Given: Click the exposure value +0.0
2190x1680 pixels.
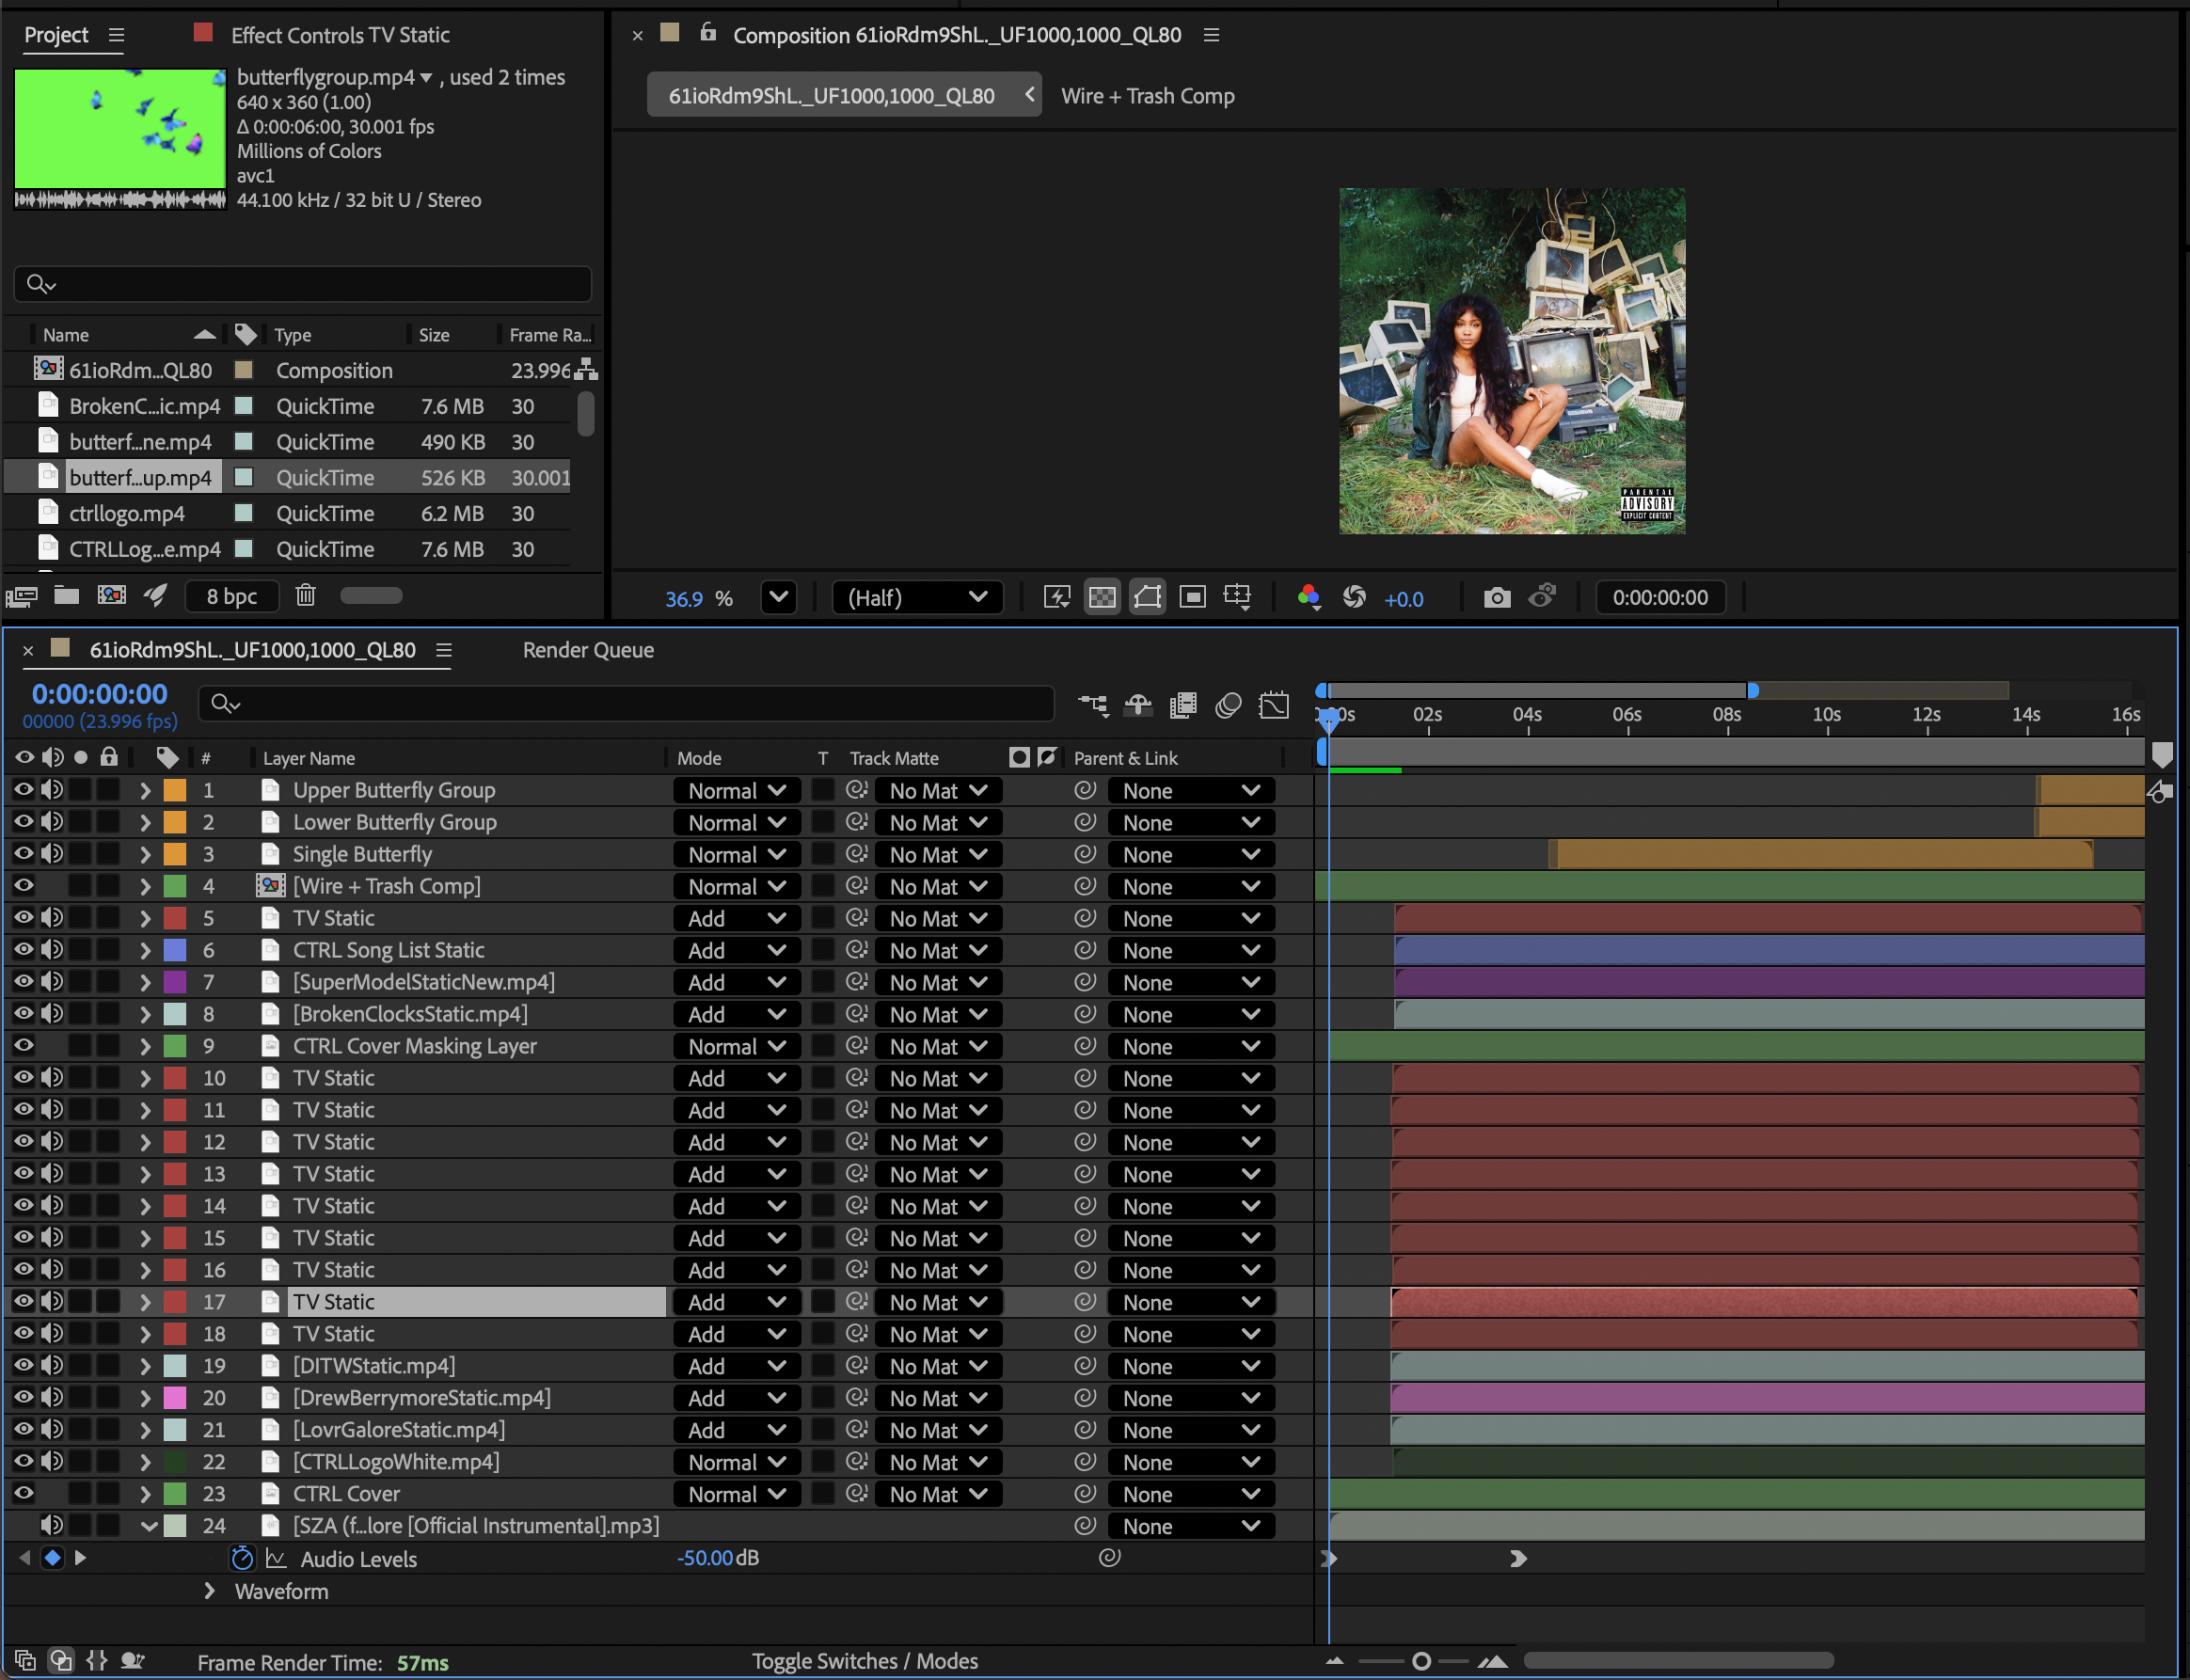Looking at the screenshot, I should [x=1404, y=599].
